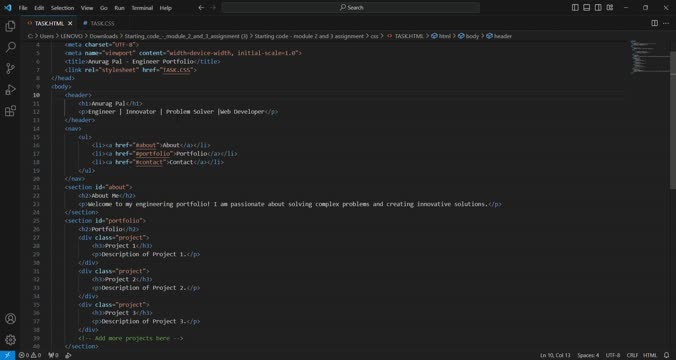This screenshot has height=360, width=676.
Task: Open the Customize Layout button
Action: click(610, 7)
